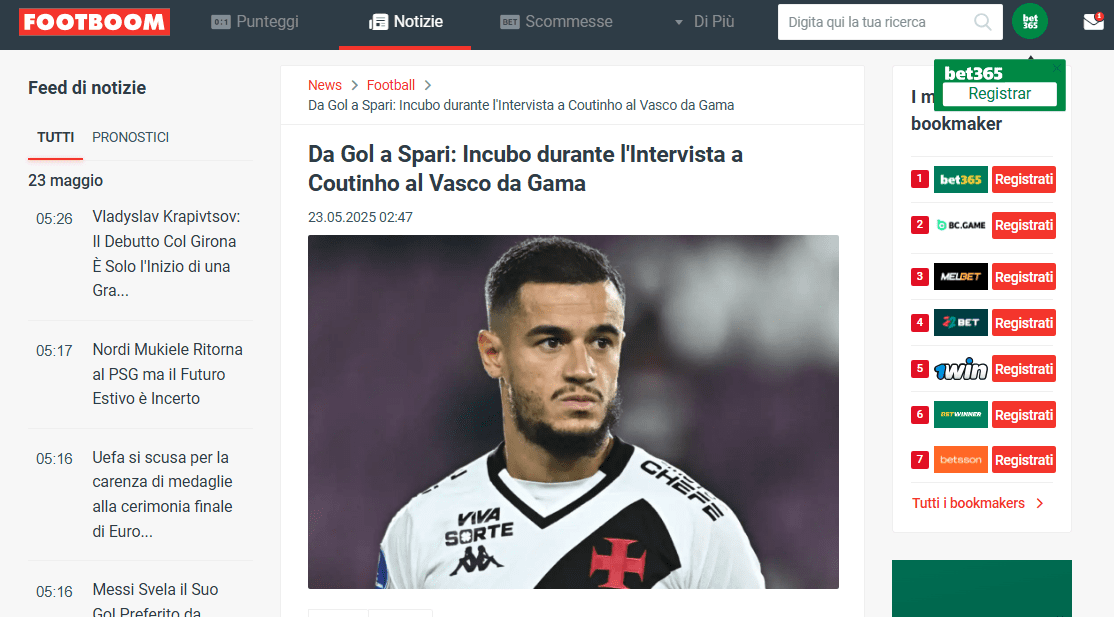Viewport: 1114px width, 617px height.
Task: Expand the Di Più dropdown menu
Action: tap(704, 22)
